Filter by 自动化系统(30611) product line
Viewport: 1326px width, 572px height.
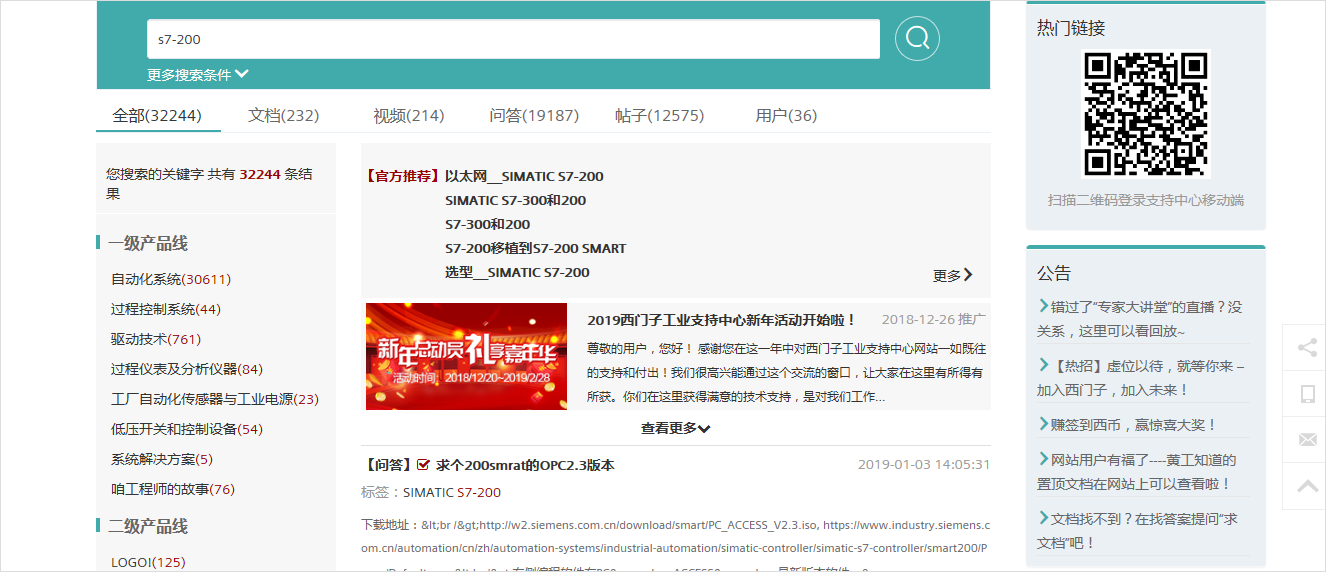coord(171,279)
